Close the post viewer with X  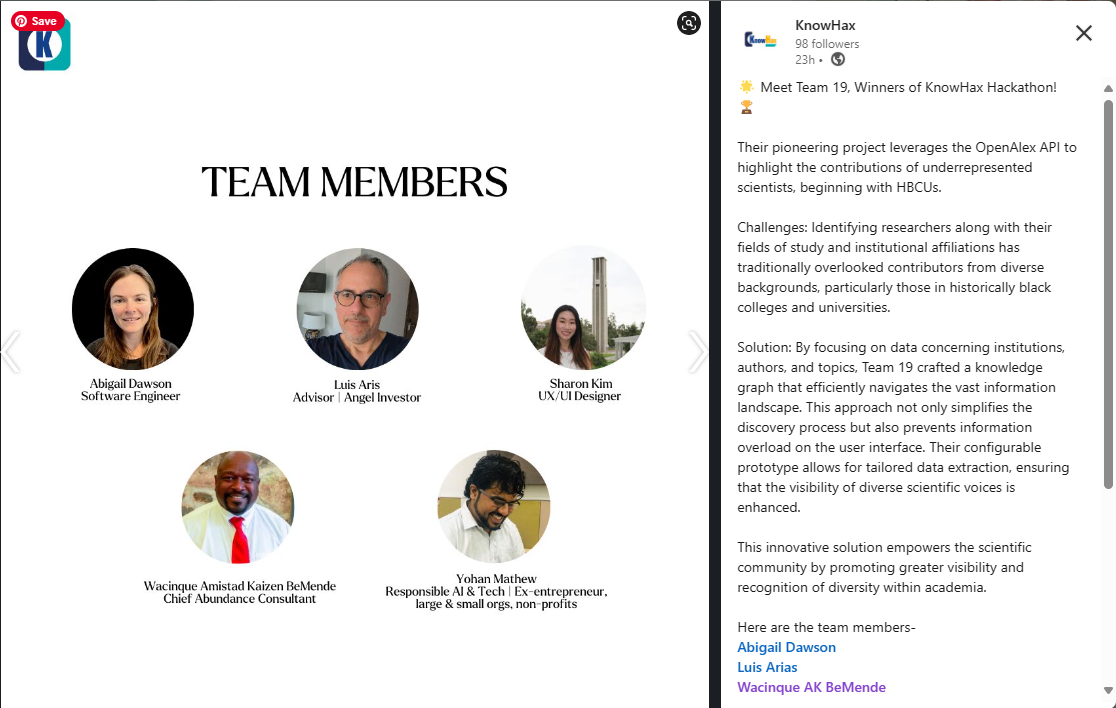coord(1083,33)
